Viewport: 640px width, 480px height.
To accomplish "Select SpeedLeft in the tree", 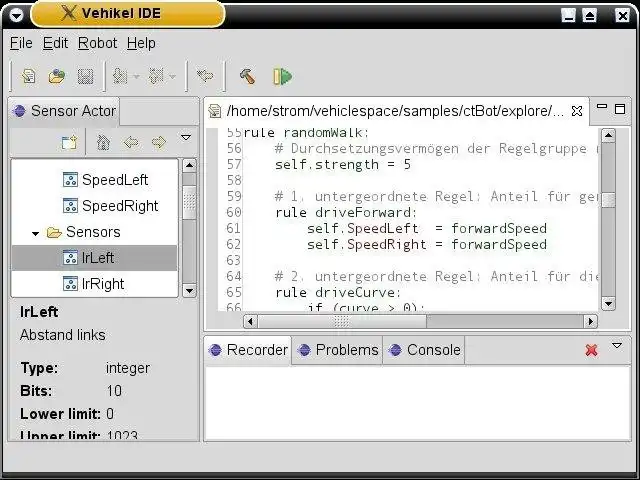I will 115,180.
